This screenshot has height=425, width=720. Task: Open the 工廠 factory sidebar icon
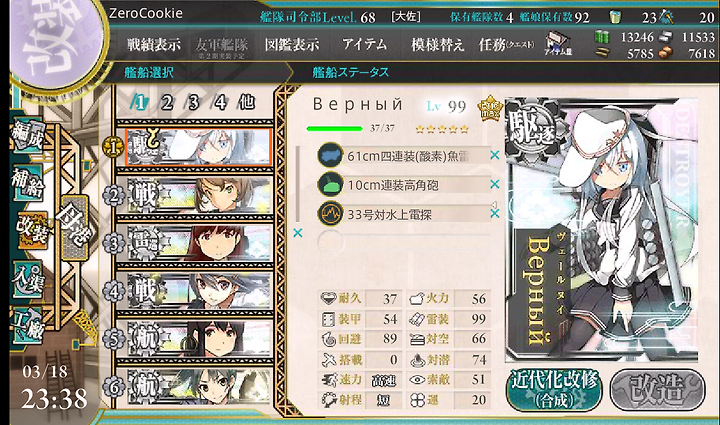(x=28, y=325)
